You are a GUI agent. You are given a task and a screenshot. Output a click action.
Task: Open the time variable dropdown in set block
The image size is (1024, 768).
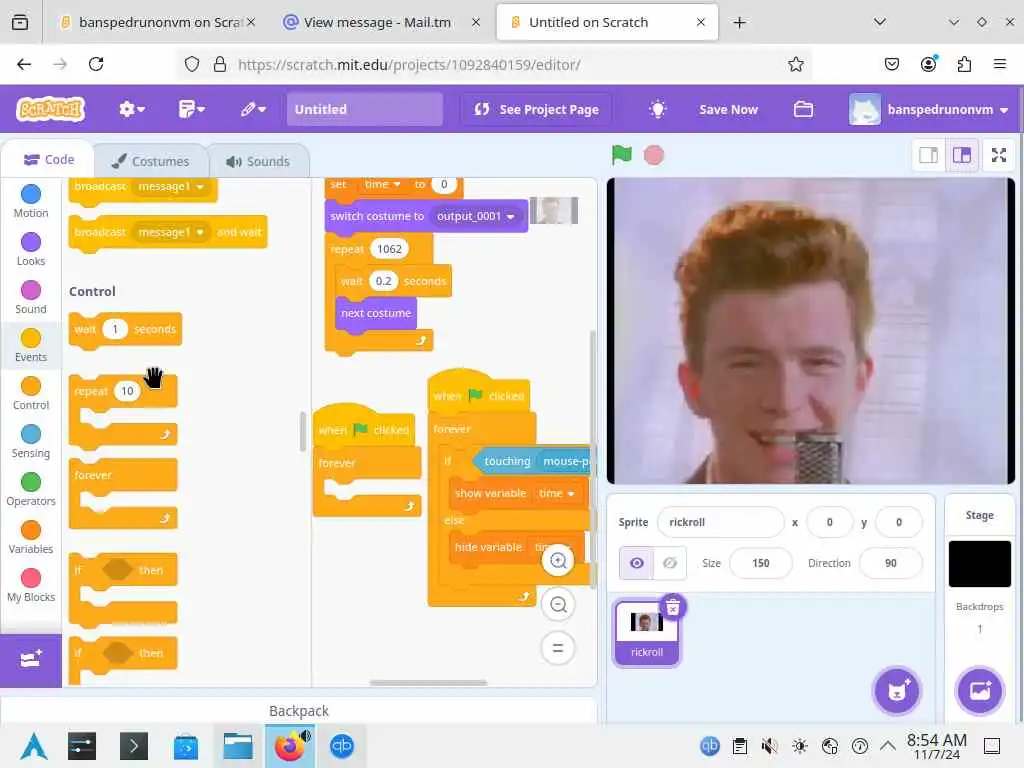pyautogui.click(x=382, y=184)
